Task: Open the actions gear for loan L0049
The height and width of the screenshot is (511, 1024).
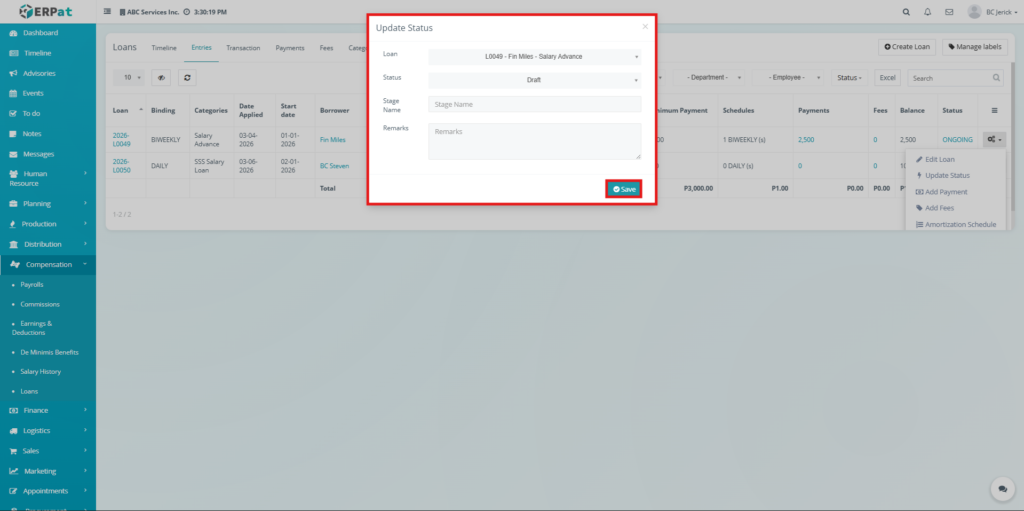Action: coord(994,139)
